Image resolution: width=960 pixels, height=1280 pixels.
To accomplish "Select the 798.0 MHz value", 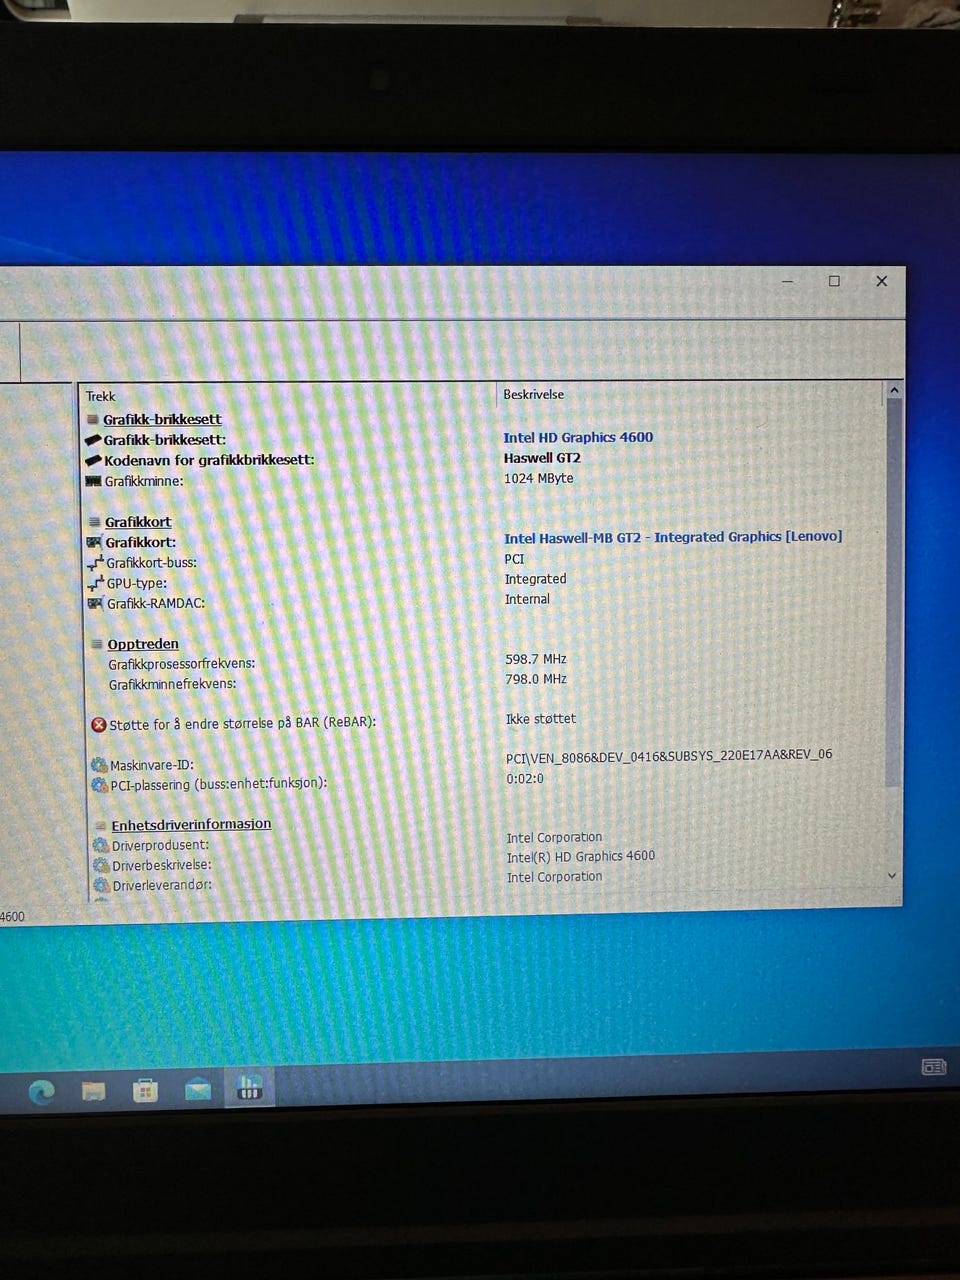I will tap(536, 679).
